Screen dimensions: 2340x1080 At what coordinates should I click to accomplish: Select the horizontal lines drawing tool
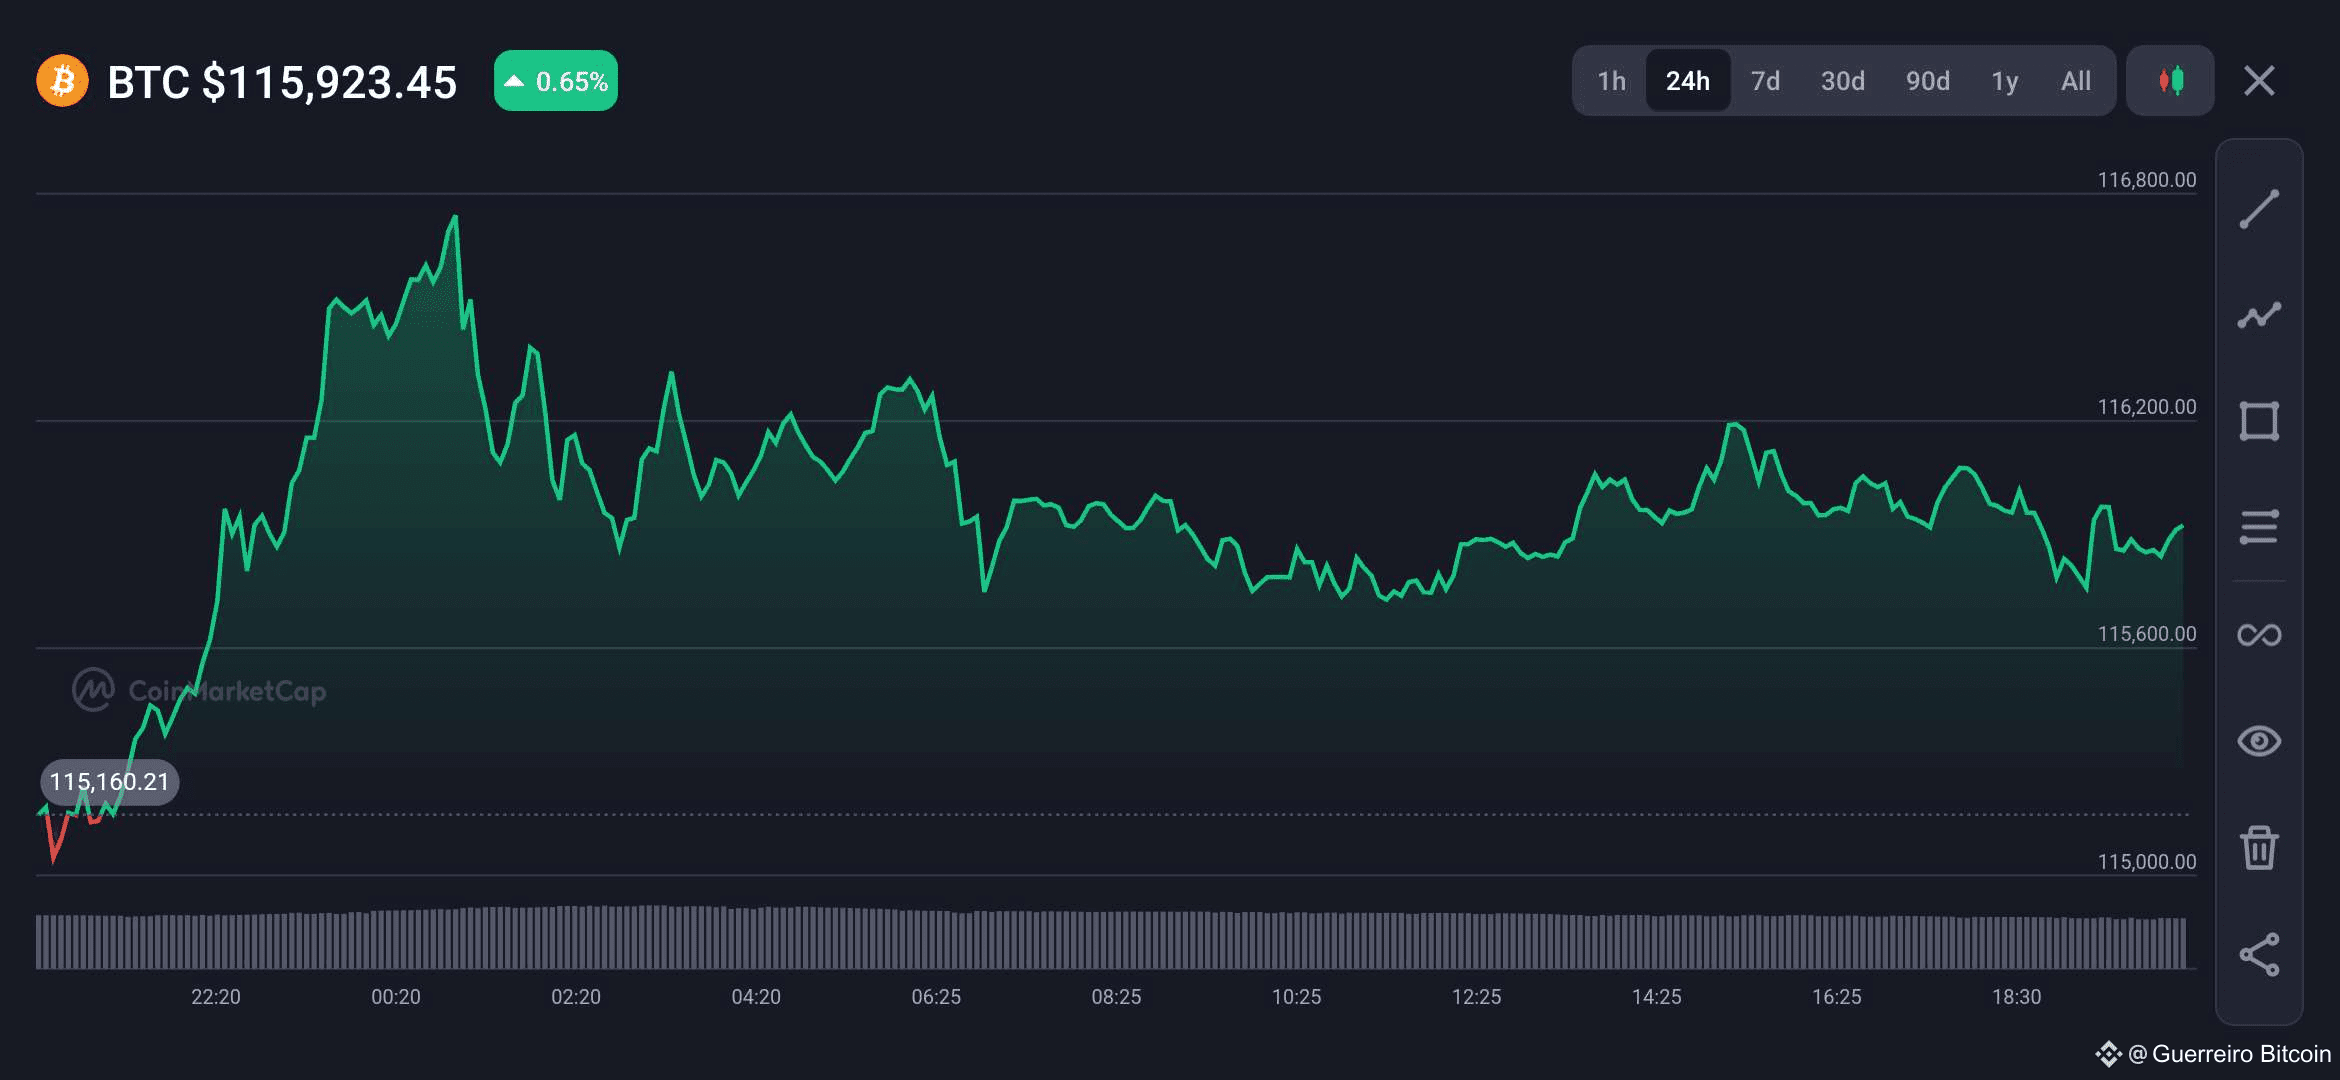point(2259,527)
